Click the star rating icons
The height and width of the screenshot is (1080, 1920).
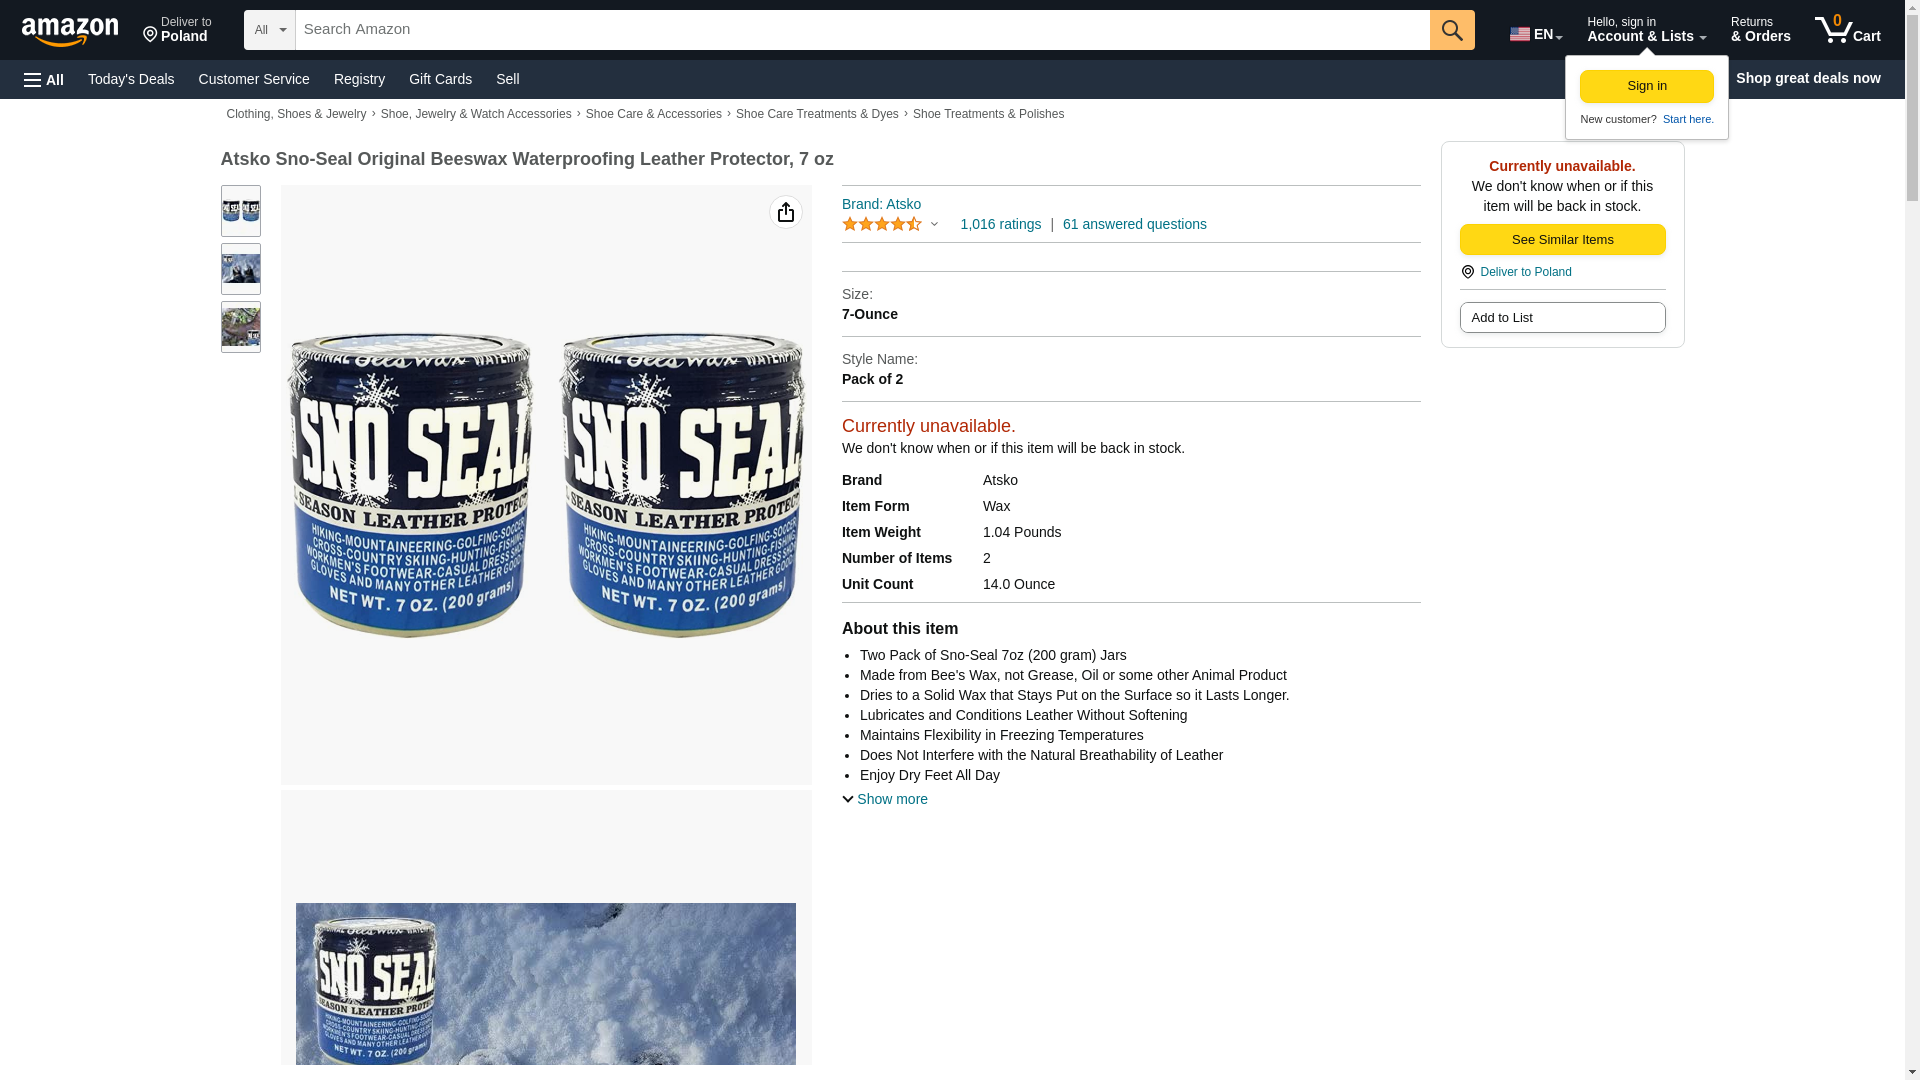[882, 224]
